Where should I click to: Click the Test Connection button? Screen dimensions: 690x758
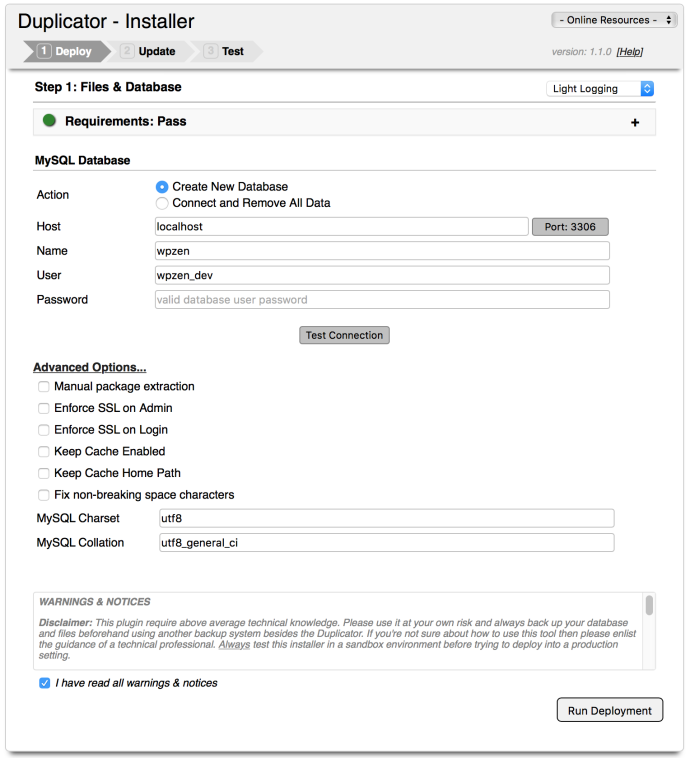click(344, 335)
